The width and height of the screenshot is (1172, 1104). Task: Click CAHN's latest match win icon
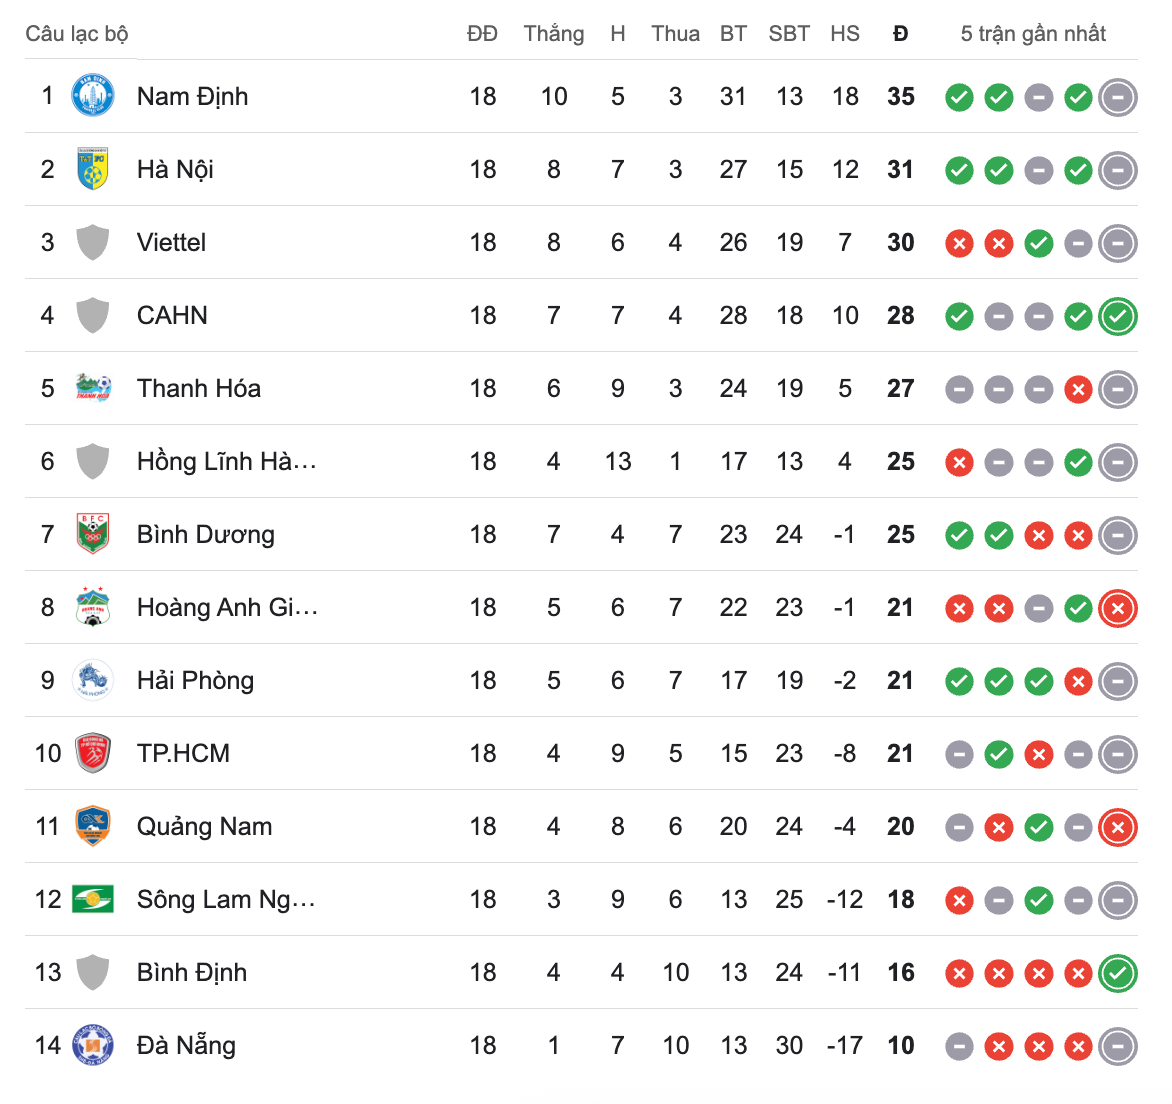(x=1117, y=316)
